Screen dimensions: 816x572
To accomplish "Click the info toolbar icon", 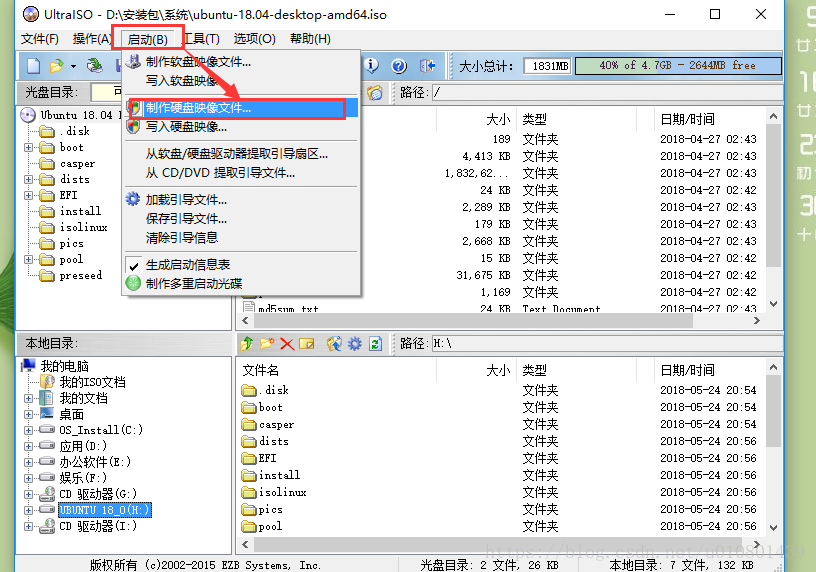I will (x=372, y=66).
